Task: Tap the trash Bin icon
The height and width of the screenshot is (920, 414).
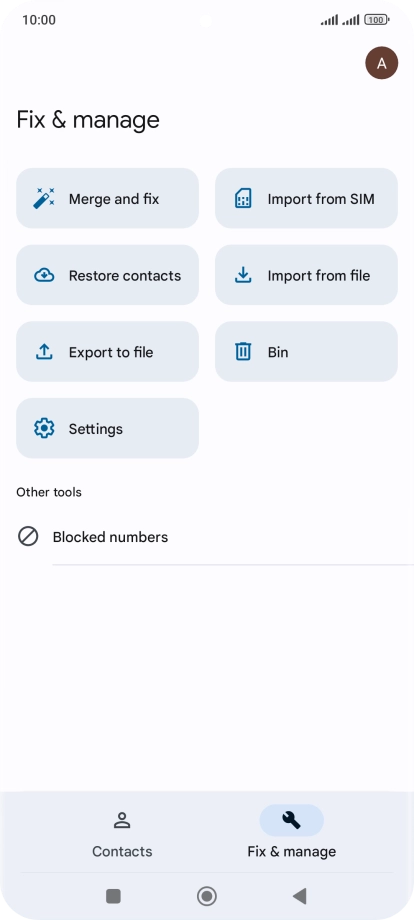Action: [243, 351]
